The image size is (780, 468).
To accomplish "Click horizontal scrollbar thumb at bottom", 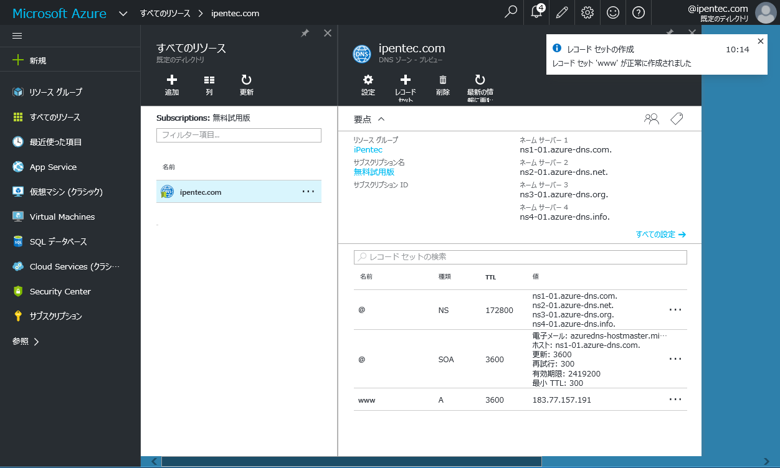I will pyautogui.click(x=351, y=462).
